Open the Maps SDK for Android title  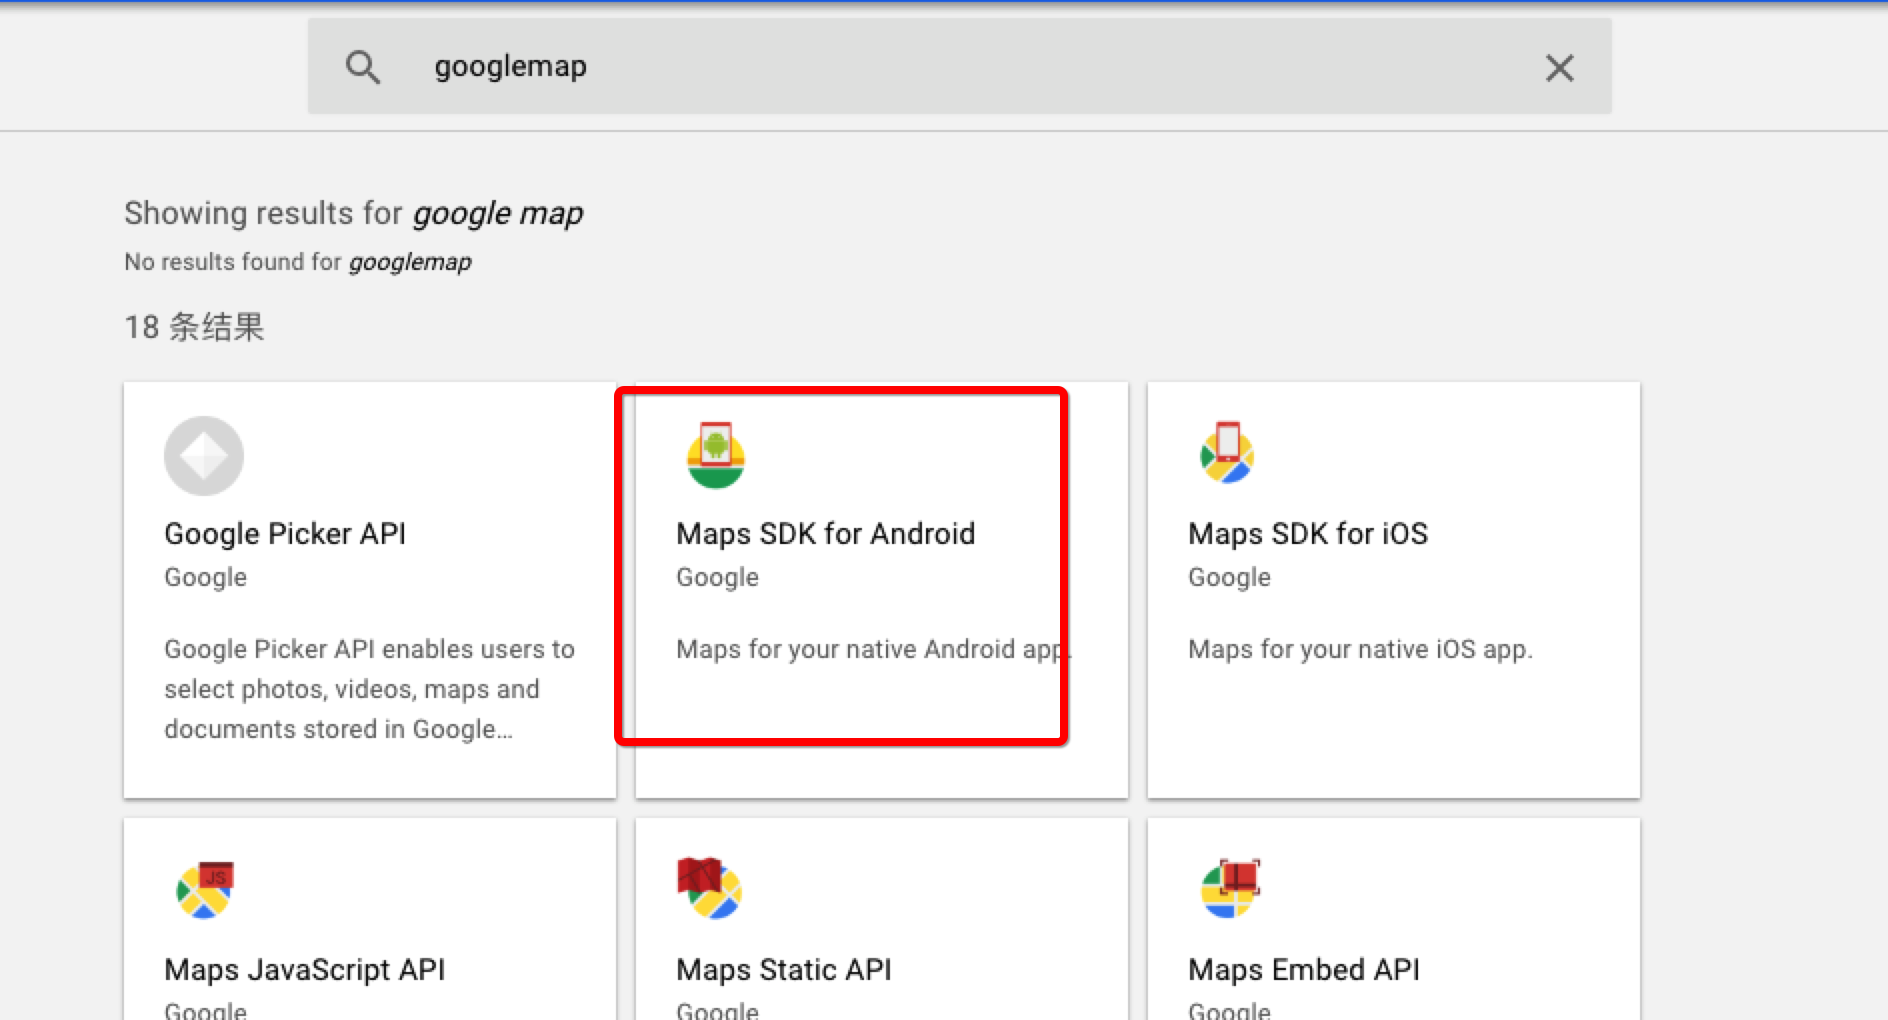825,534
